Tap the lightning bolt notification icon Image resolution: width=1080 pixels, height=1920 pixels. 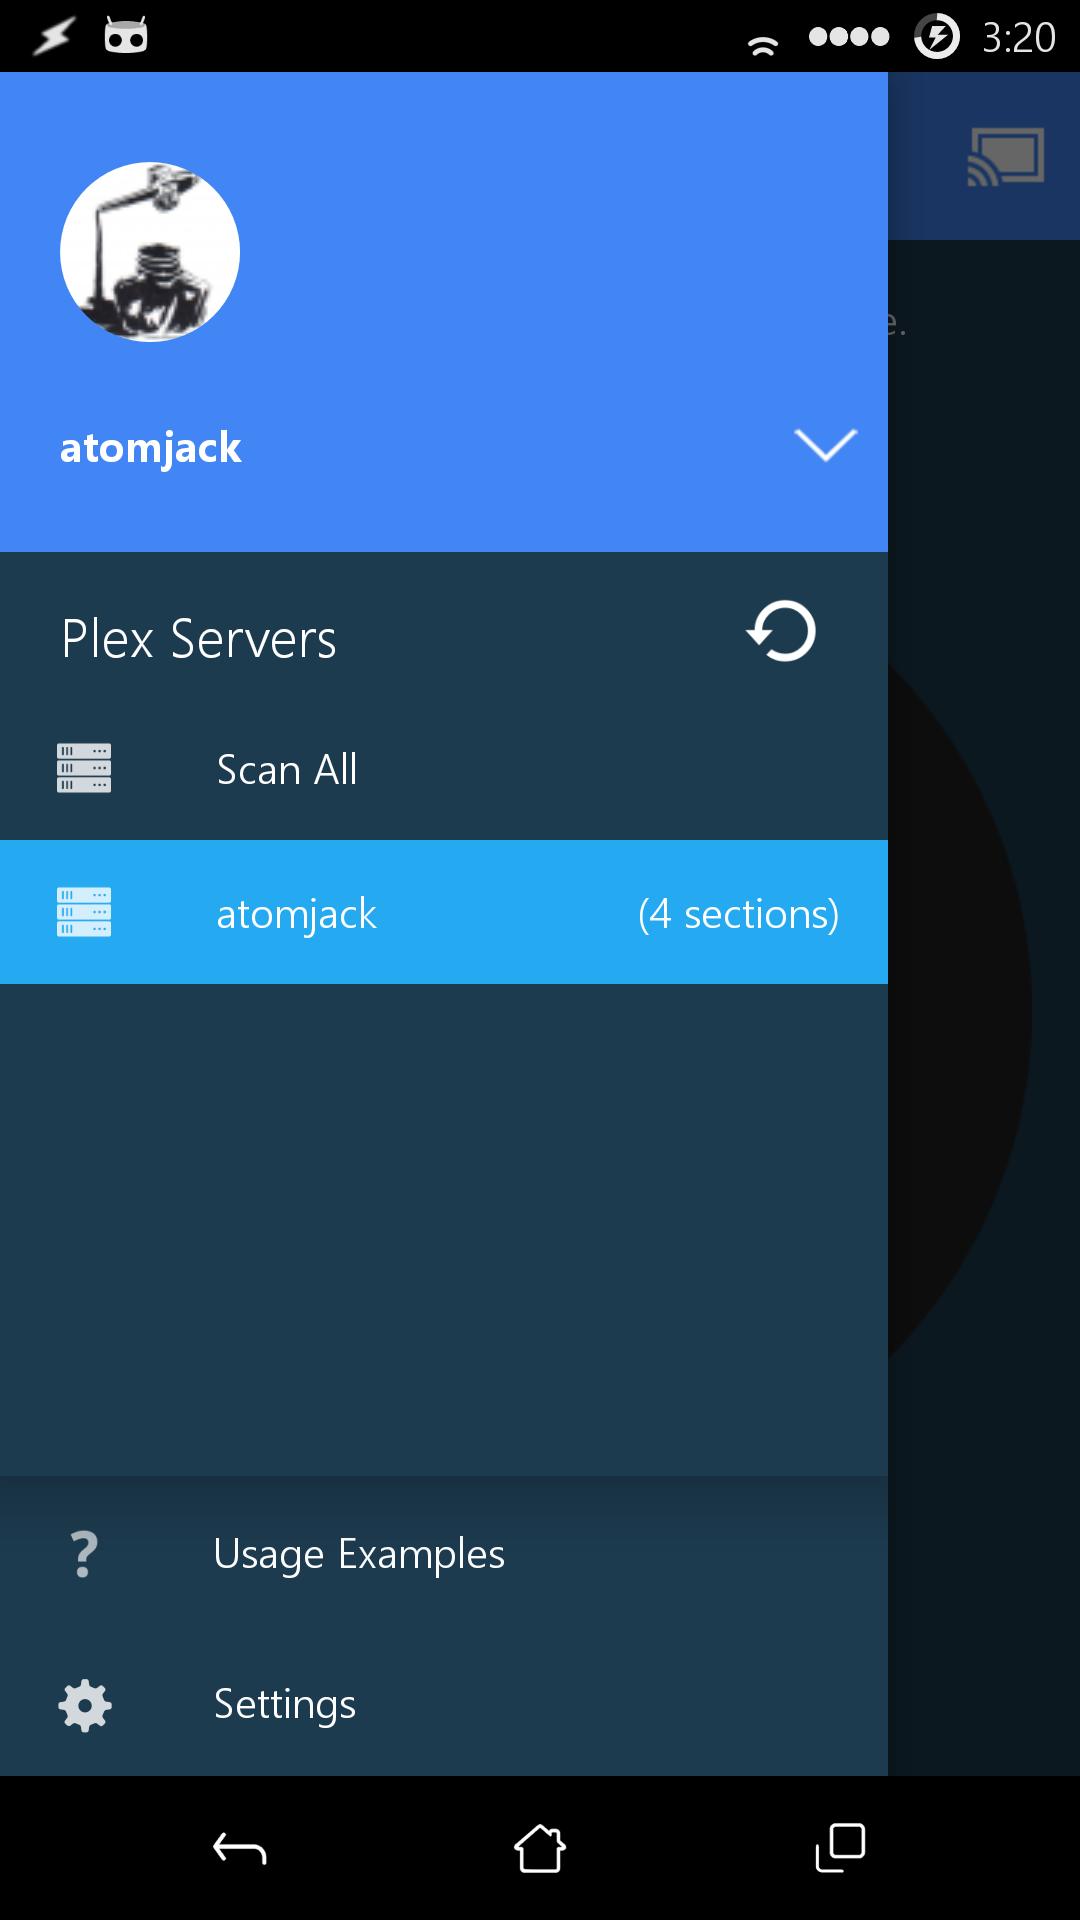(53, 37)
